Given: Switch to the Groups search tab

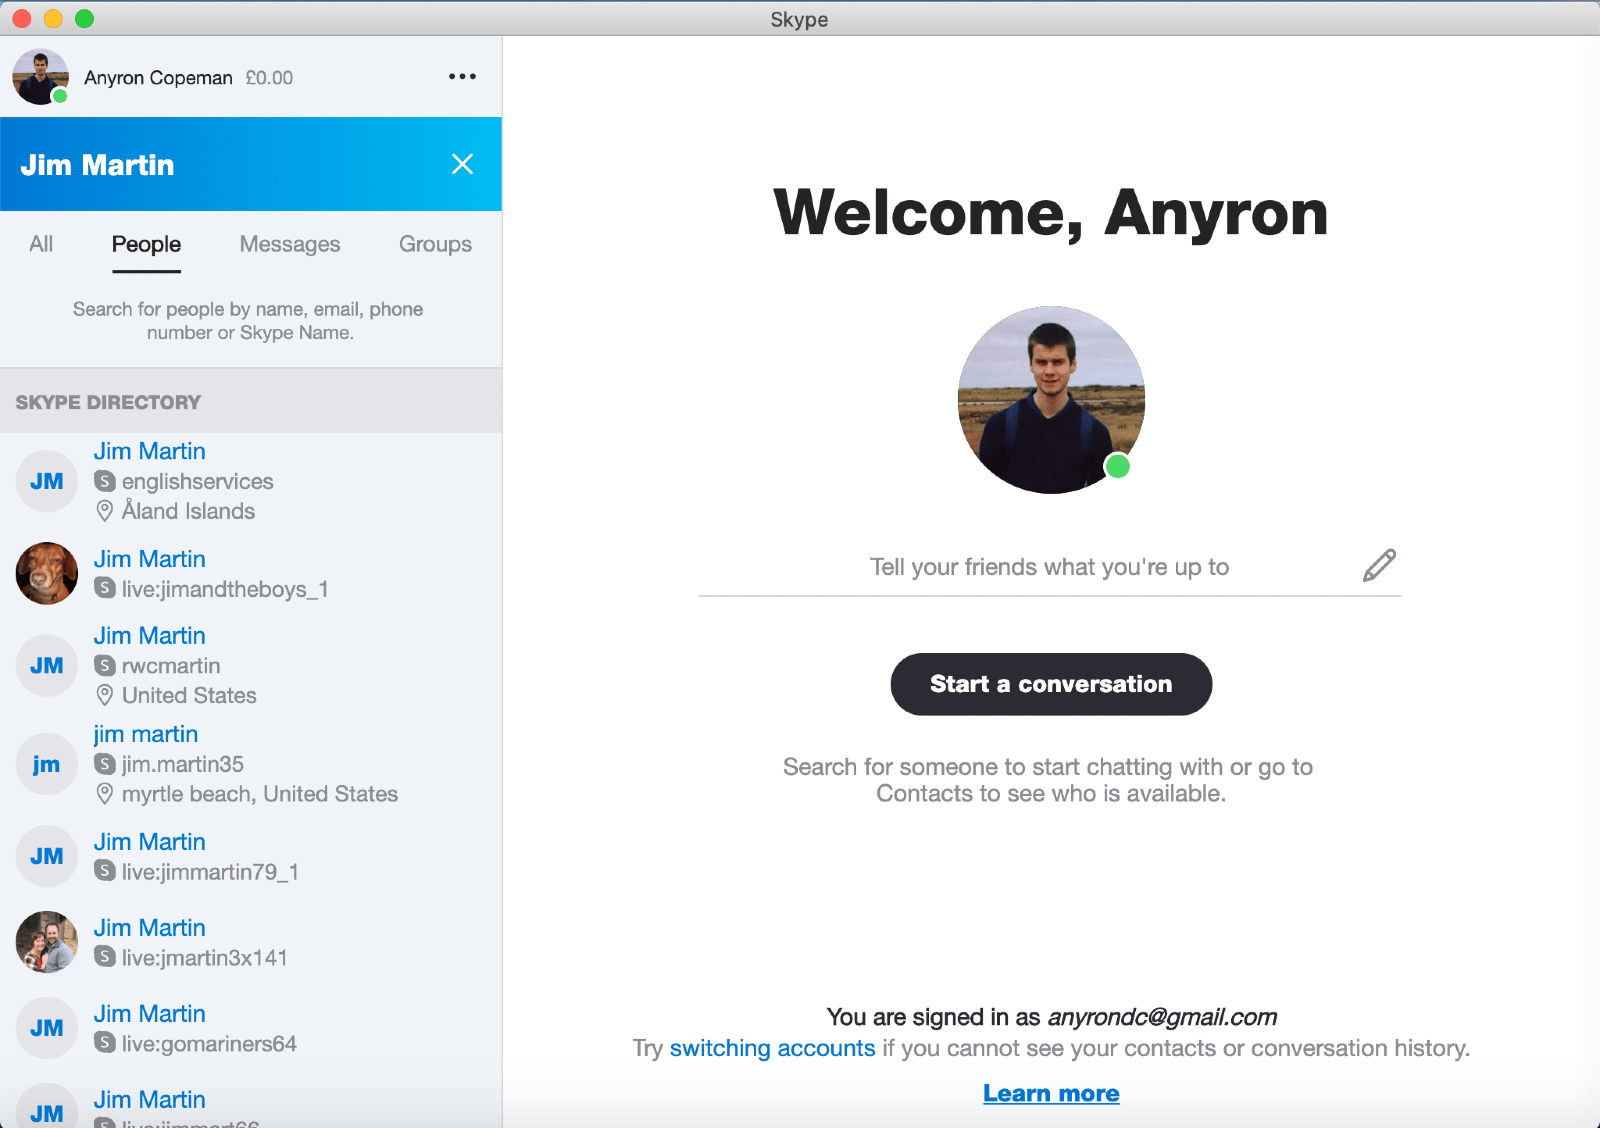Looking at the screenshot, I should pos(435,244).
